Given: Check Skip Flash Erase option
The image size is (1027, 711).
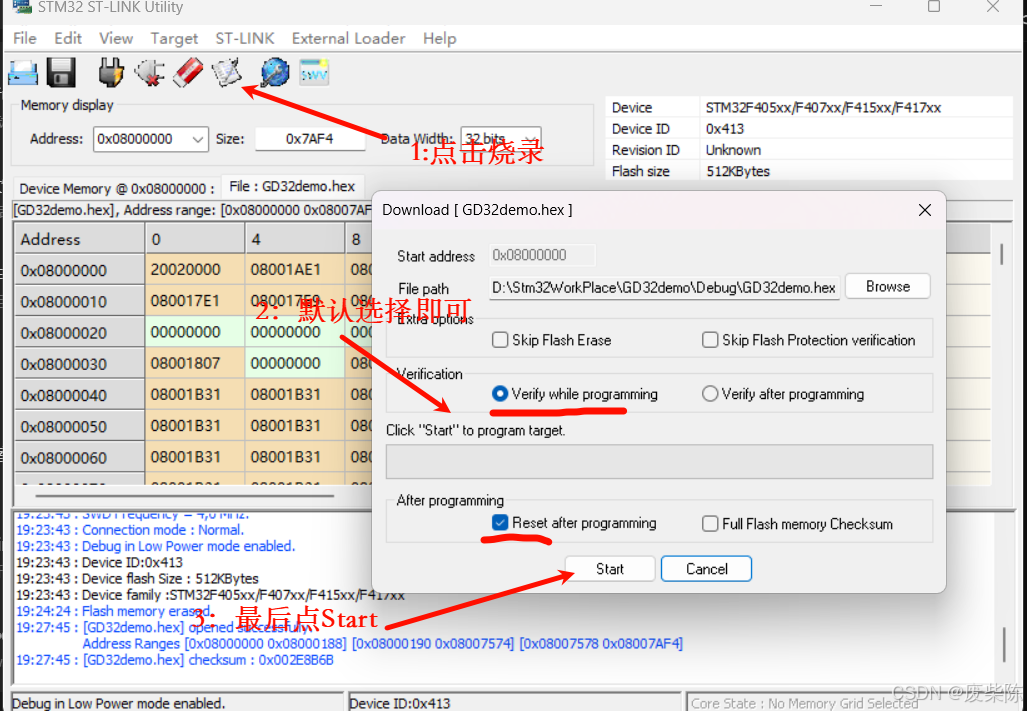Looking at the screenshot, I should pyautogui.click(x=500, y=340).
